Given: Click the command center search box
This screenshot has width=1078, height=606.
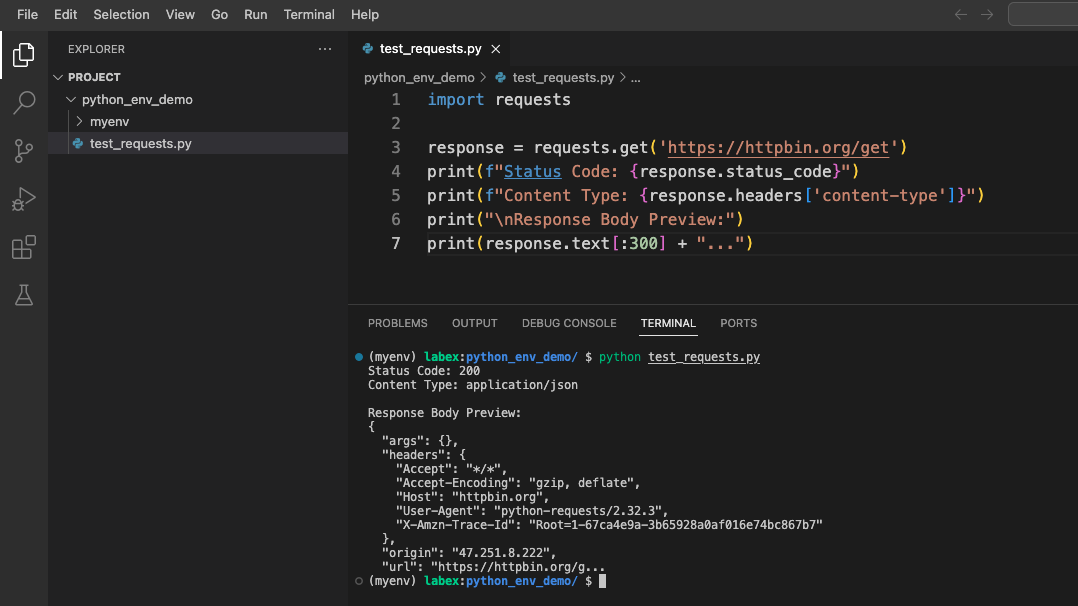Looking at the screenshot, I should (x=1043, y=14).
